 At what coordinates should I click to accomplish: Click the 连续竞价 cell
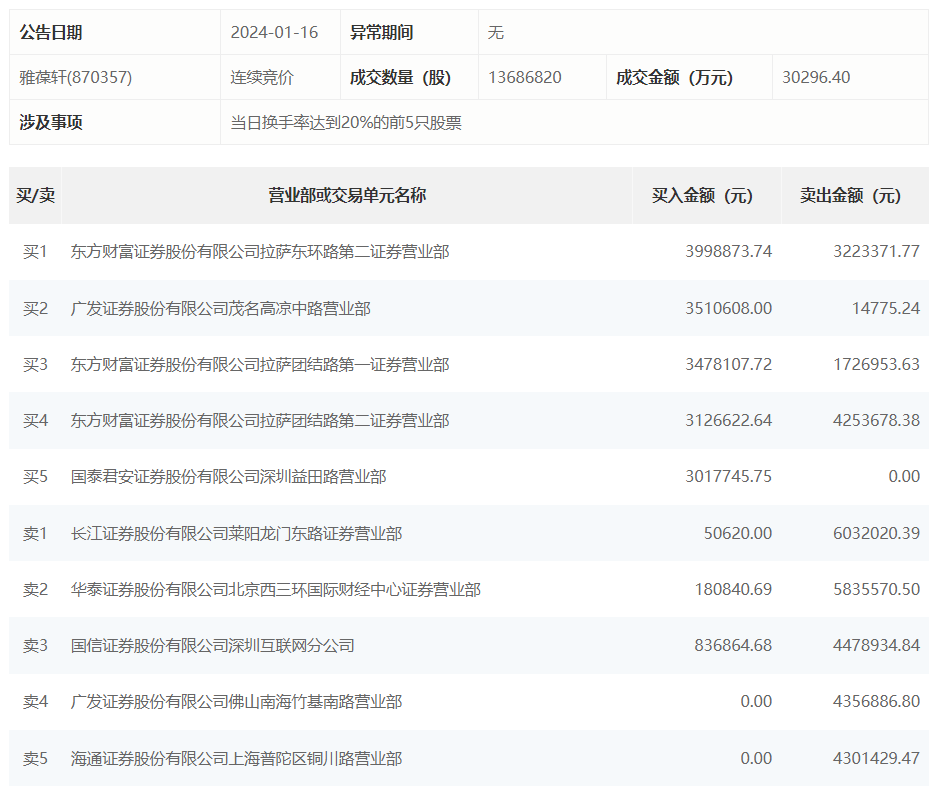point(262,77)
